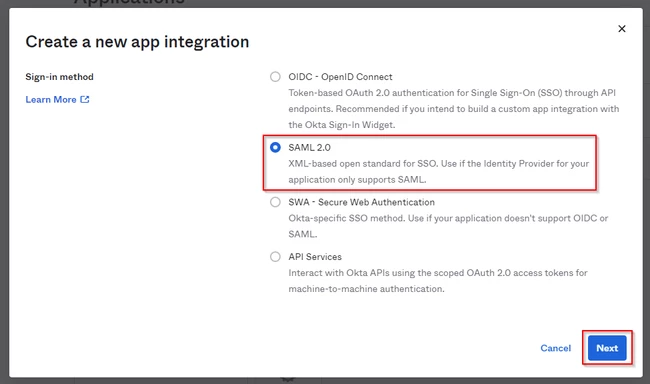The height and width of the screenshot is (384, 650).
Task: Click the "OIDC - OpenID Connect" label text
Action: click(x=340, y=77)
